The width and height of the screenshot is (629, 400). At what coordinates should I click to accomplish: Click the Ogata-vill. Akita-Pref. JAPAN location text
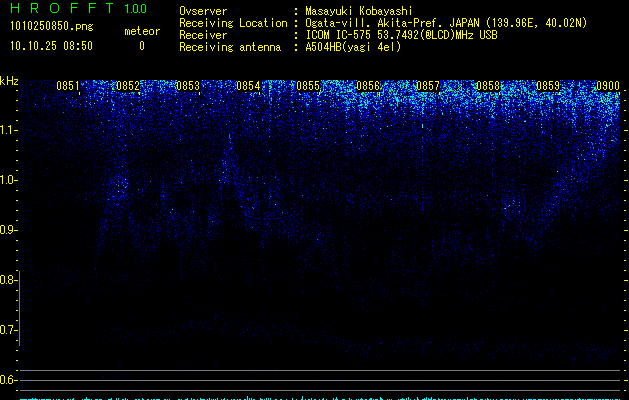click(x=446, y=23)
